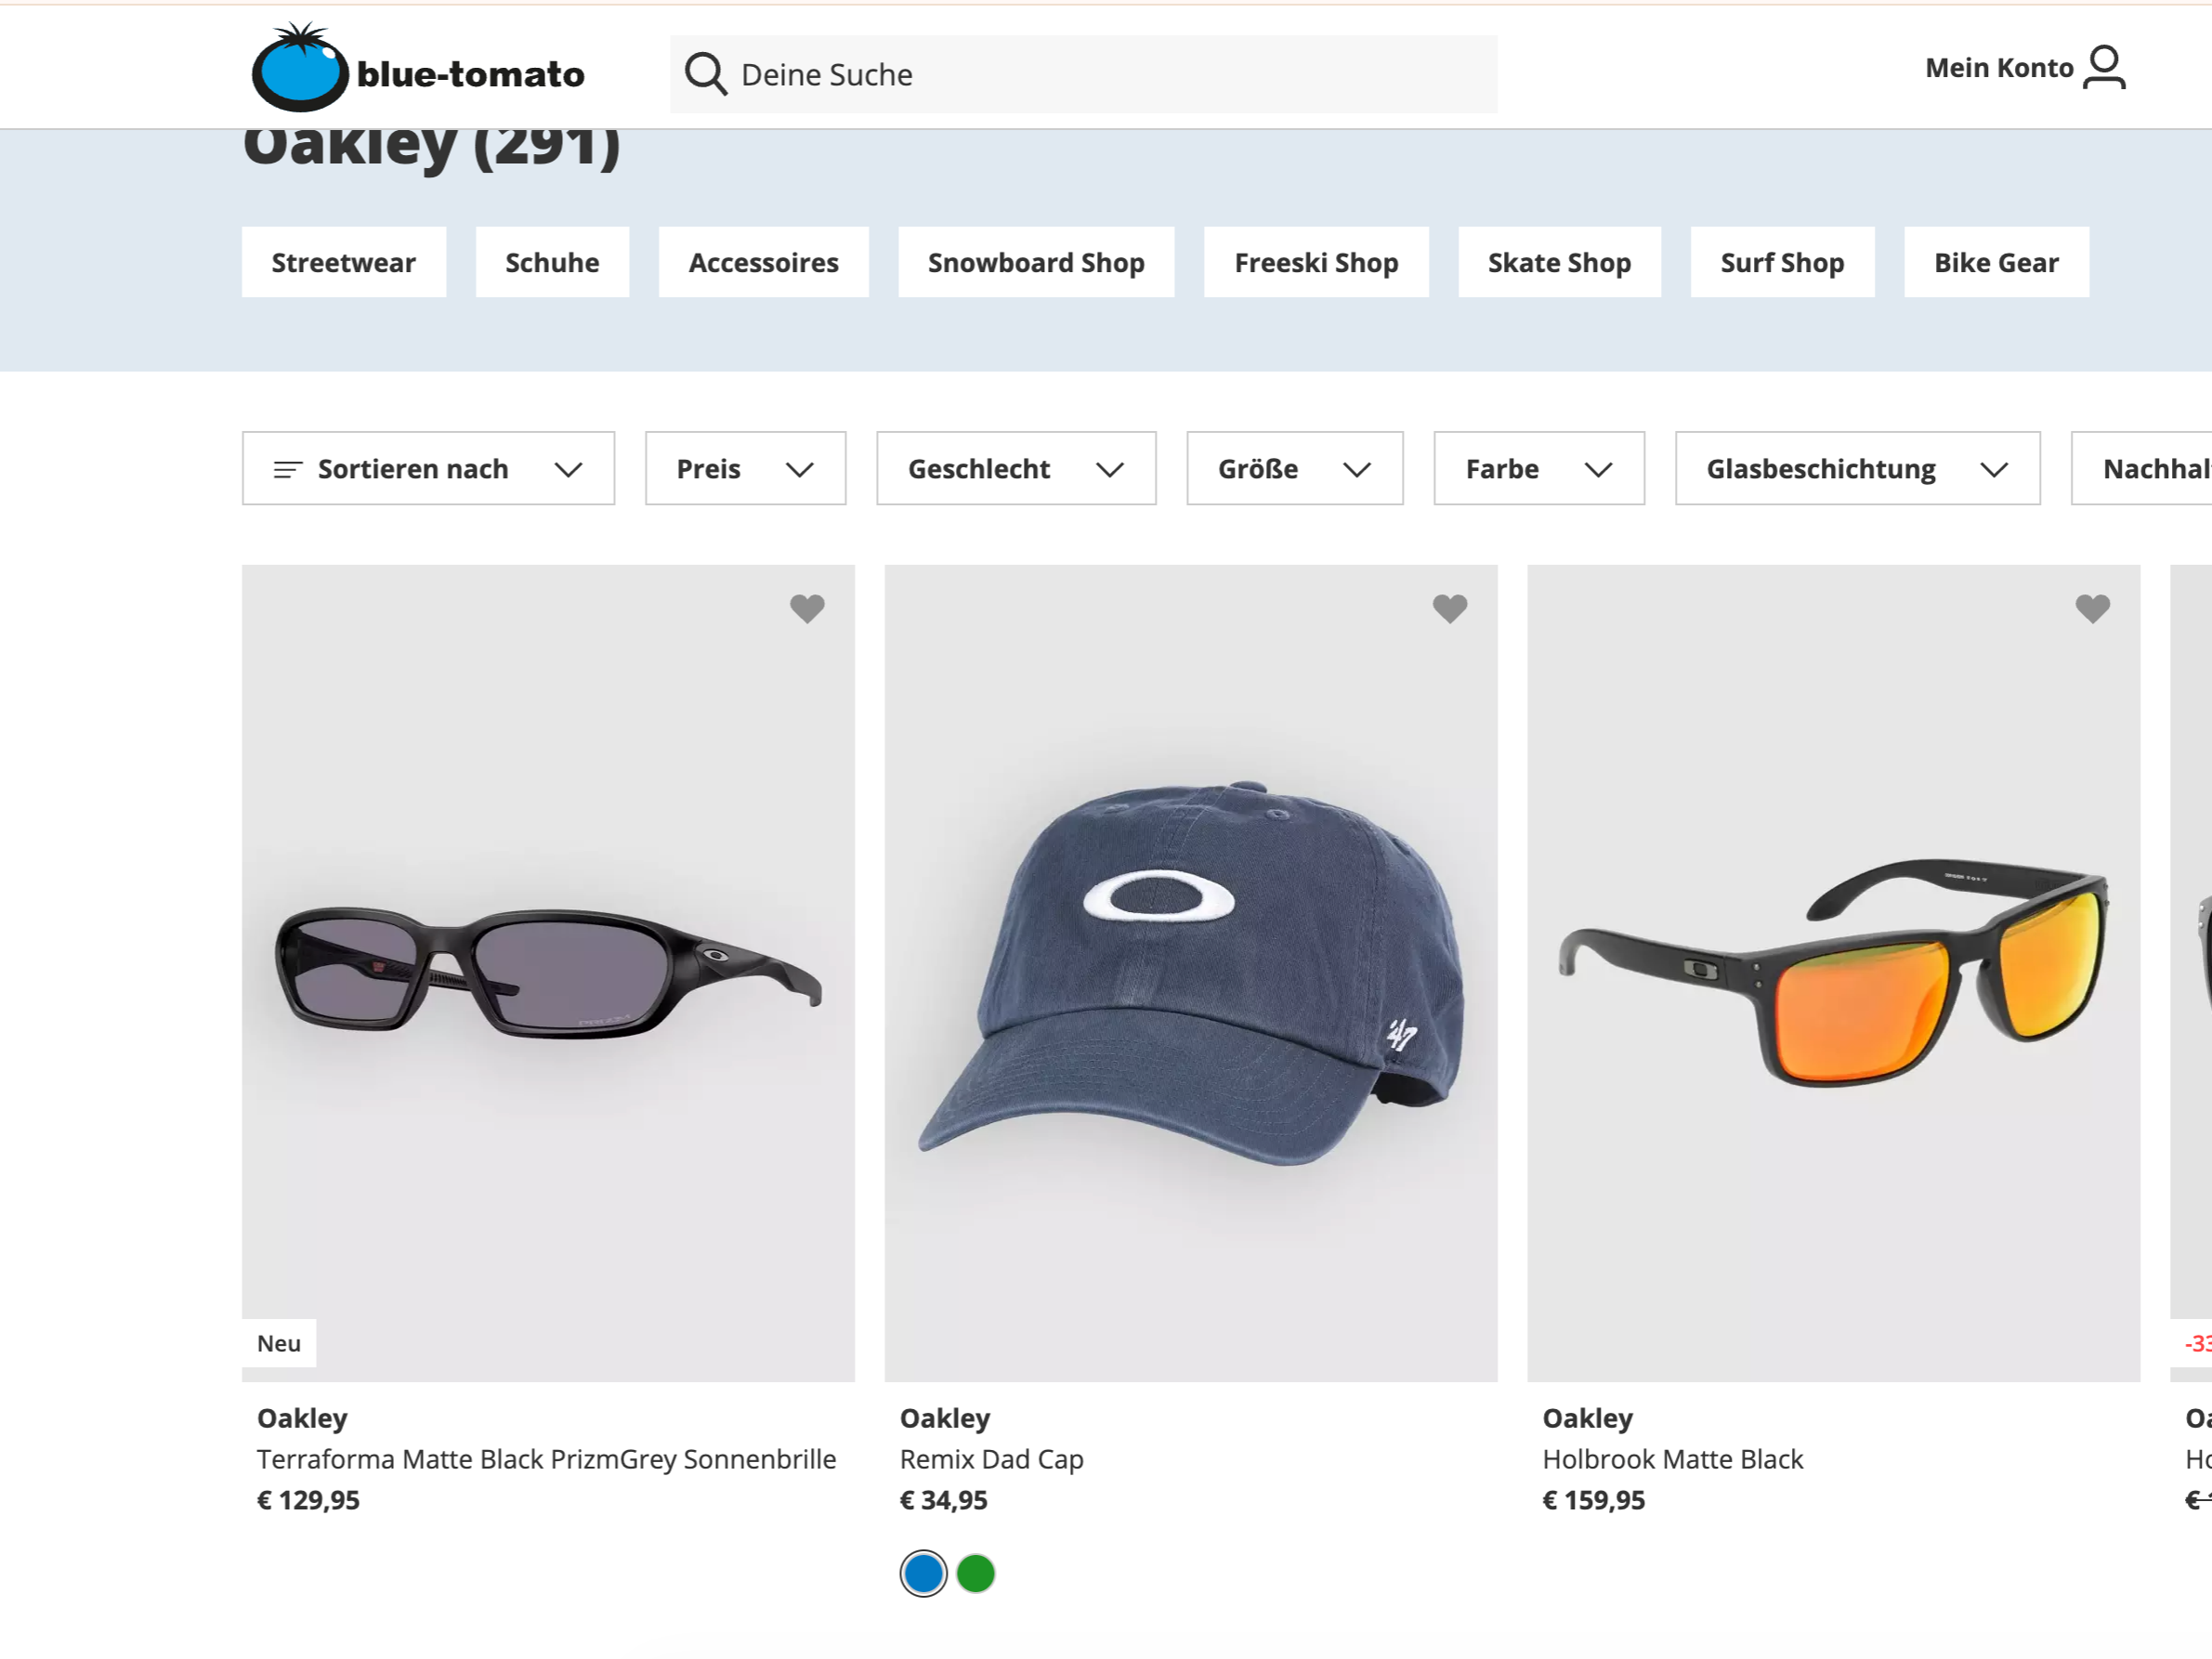Expand the Farbe filter
Image resolution: width=2212 pixels, height=1659 pixels.
1539,469
